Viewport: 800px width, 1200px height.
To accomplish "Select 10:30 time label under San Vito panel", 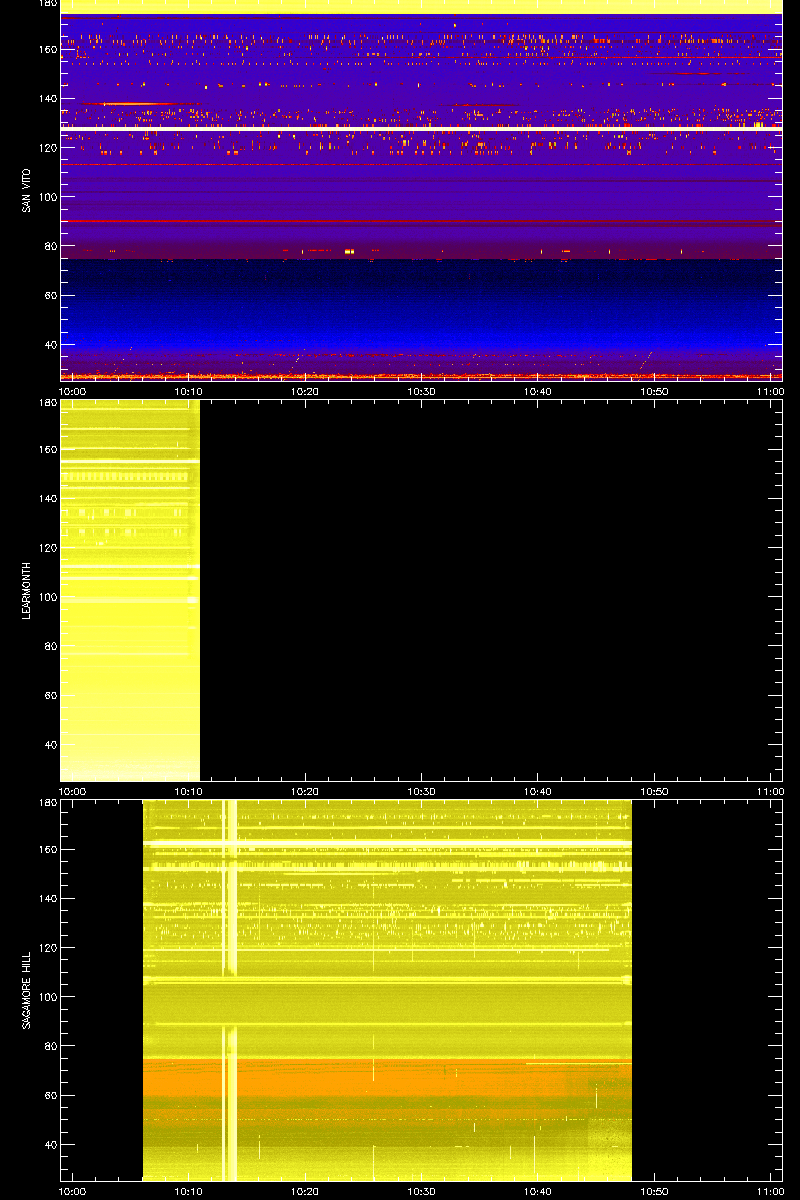I will [x=422, y=392].
